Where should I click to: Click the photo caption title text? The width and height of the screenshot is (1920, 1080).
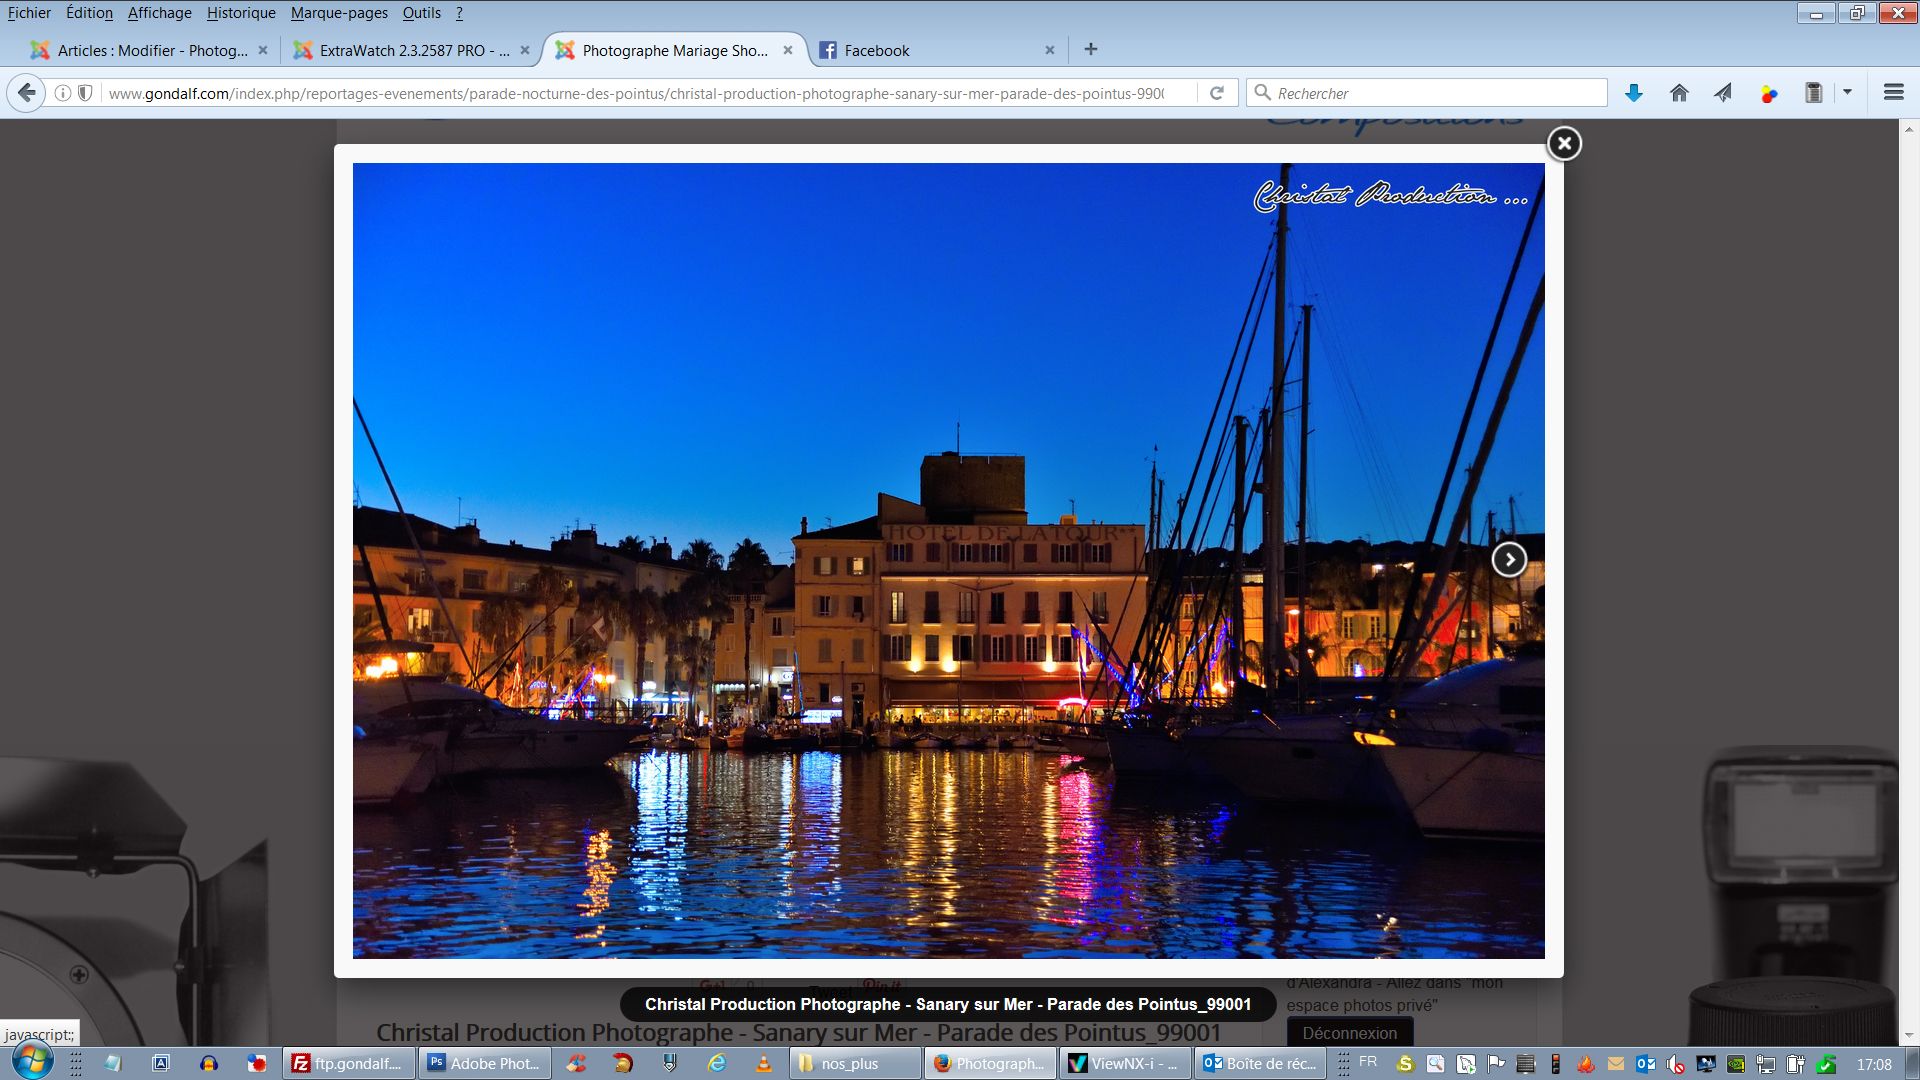(947, 1004)
